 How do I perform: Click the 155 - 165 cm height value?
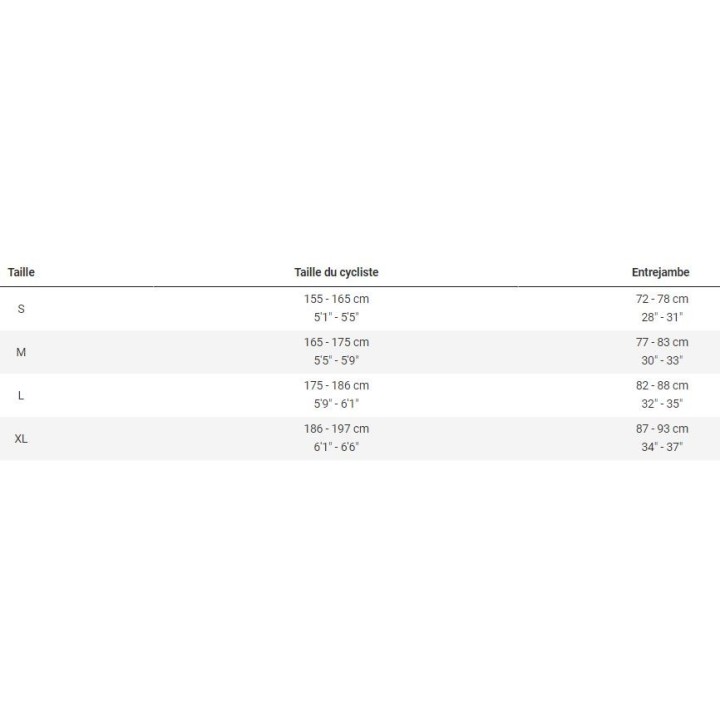[336, 299]
